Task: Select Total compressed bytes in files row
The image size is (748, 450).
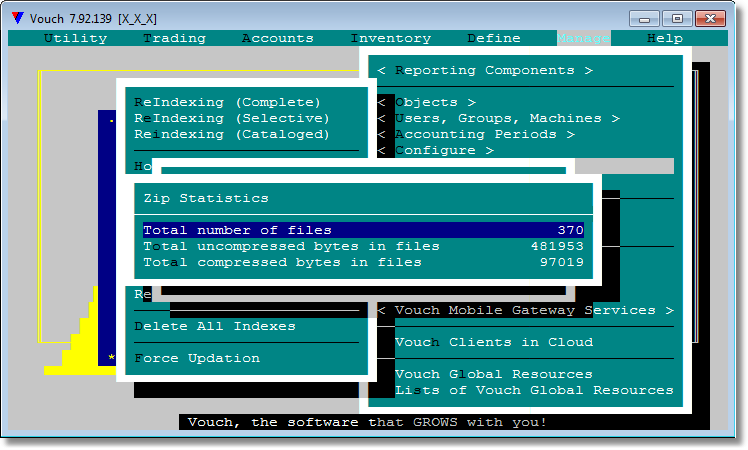Action: [x=364, y=263]
